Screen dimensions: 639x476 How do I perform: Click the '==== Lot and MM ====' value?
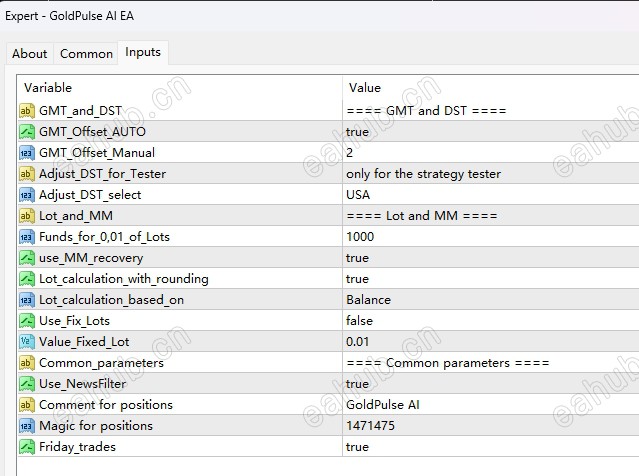click(x=422, y=216)
